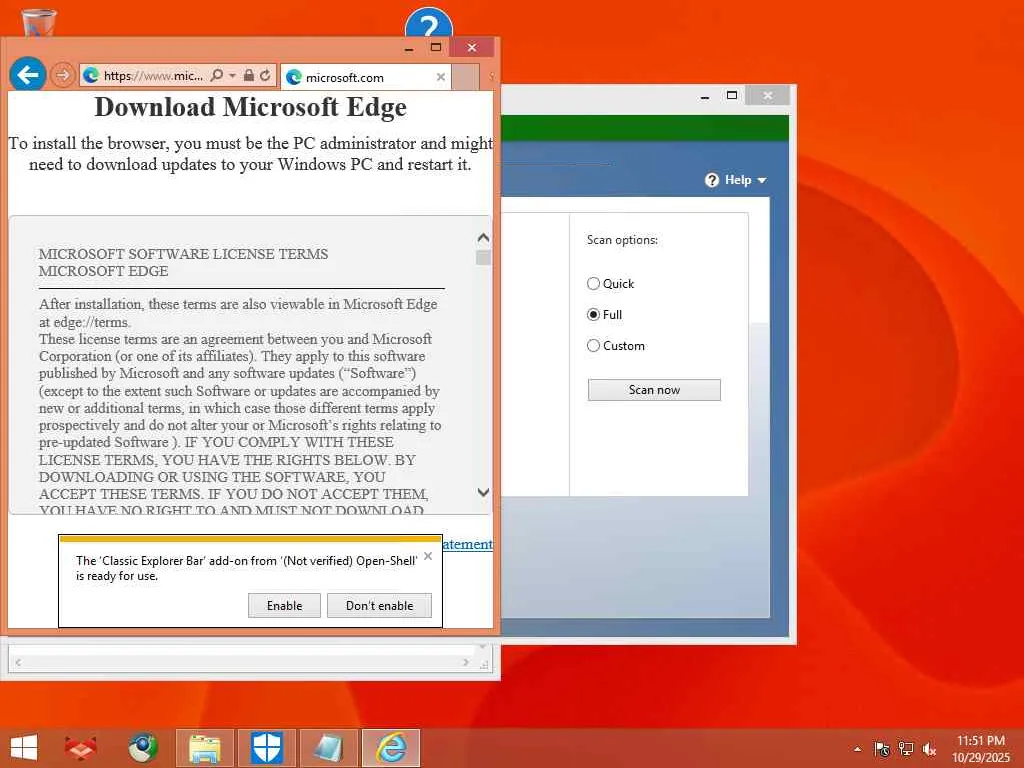Open search via magnifier icon in address bar
The image size is (1024, 768).
(217, 76)
